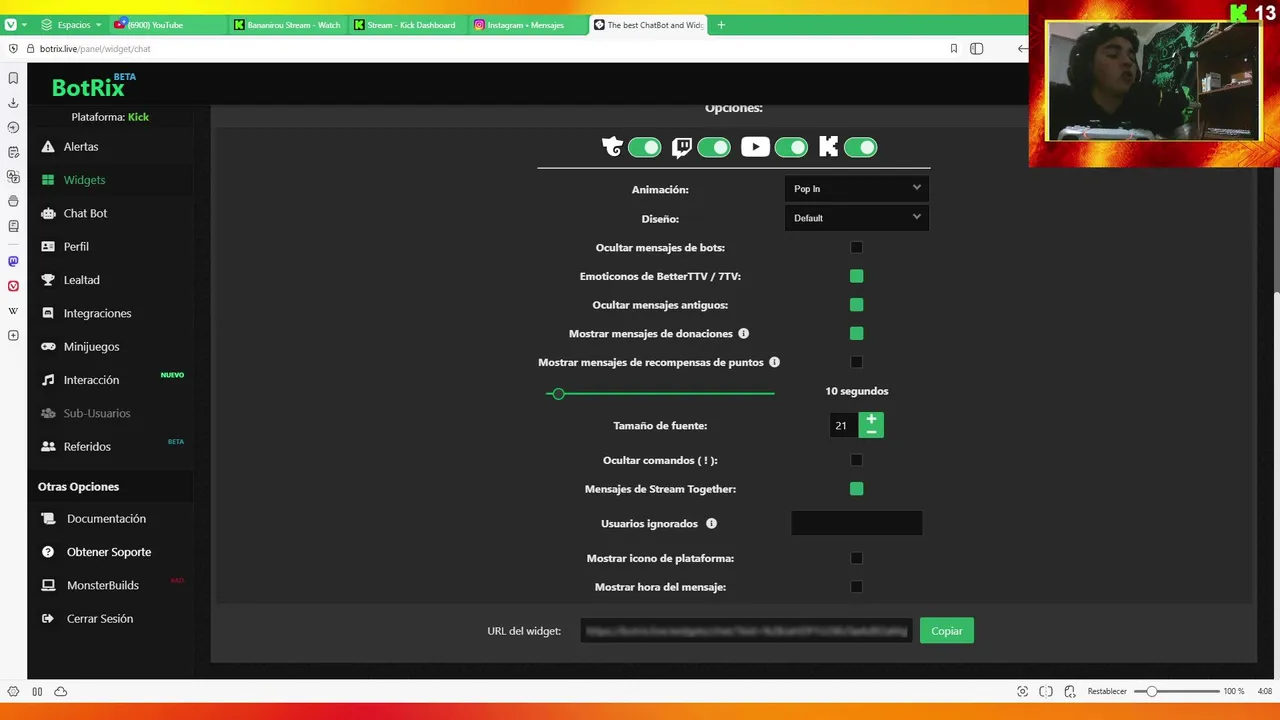The image size is (1280, 720).
Task: Switch to the YouTube browser tab
Action: 166,25
